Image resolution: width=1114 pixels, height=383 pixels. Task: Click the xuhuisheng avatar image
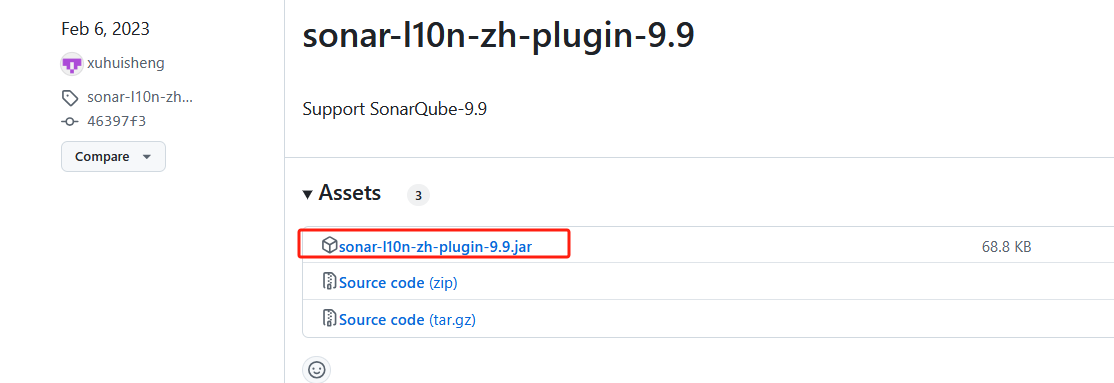point(72,64)
